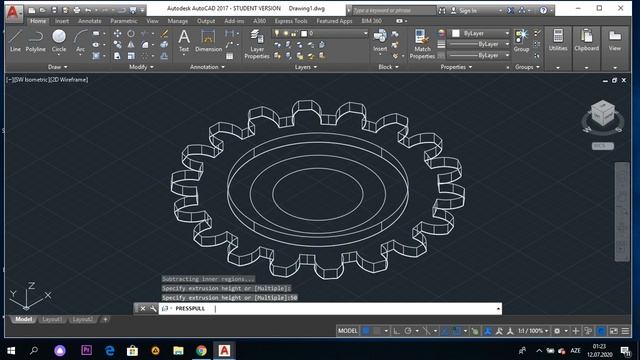The width and height of the screenshot is (640, 360).
Task: Toggle polar tracking in status bar
Action: [x=408, y=331]
